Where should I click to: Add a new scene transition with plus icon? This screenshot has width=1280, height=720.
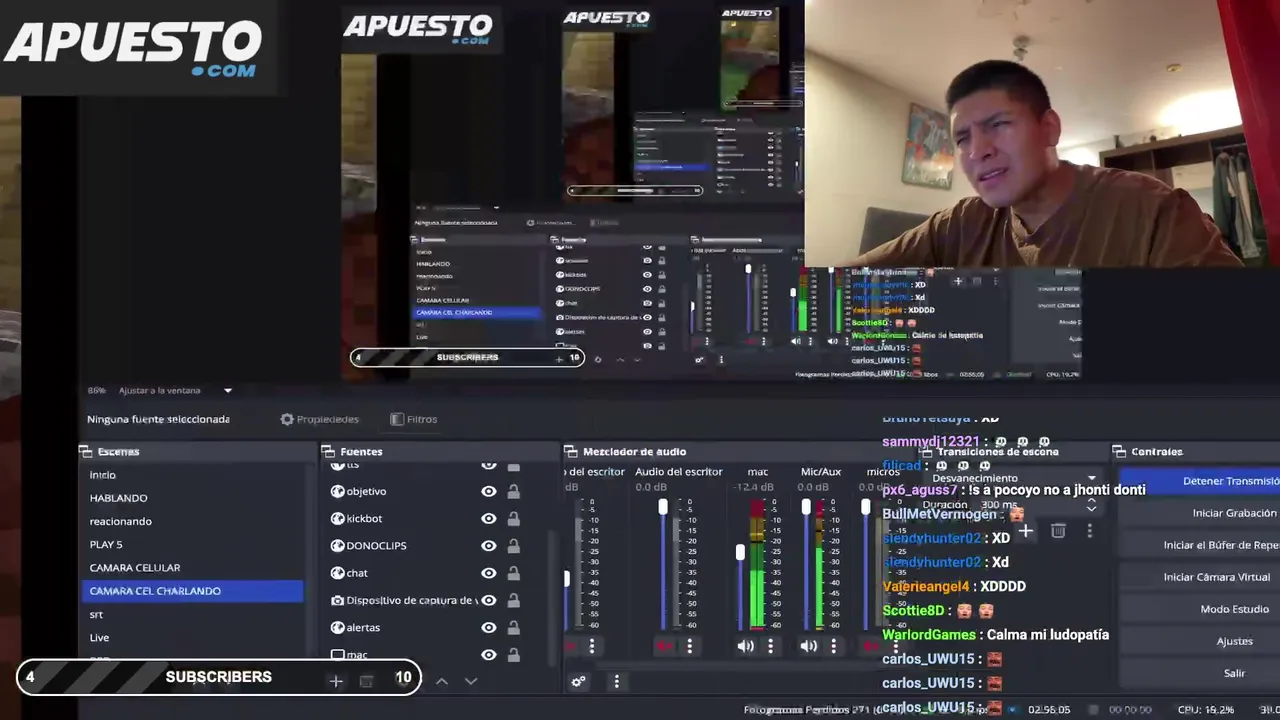1025,531
